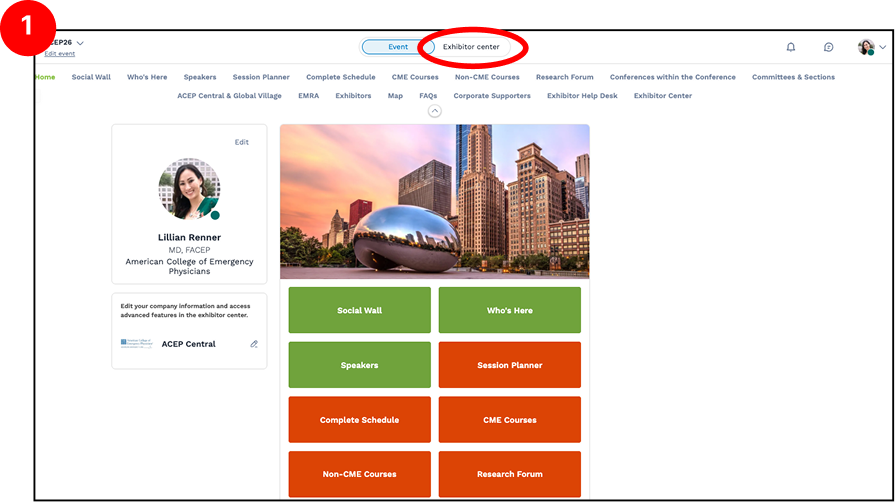The image size is (895, 502).
Task: Open Session Planner in navigation bar
Action: coord(261,77)
